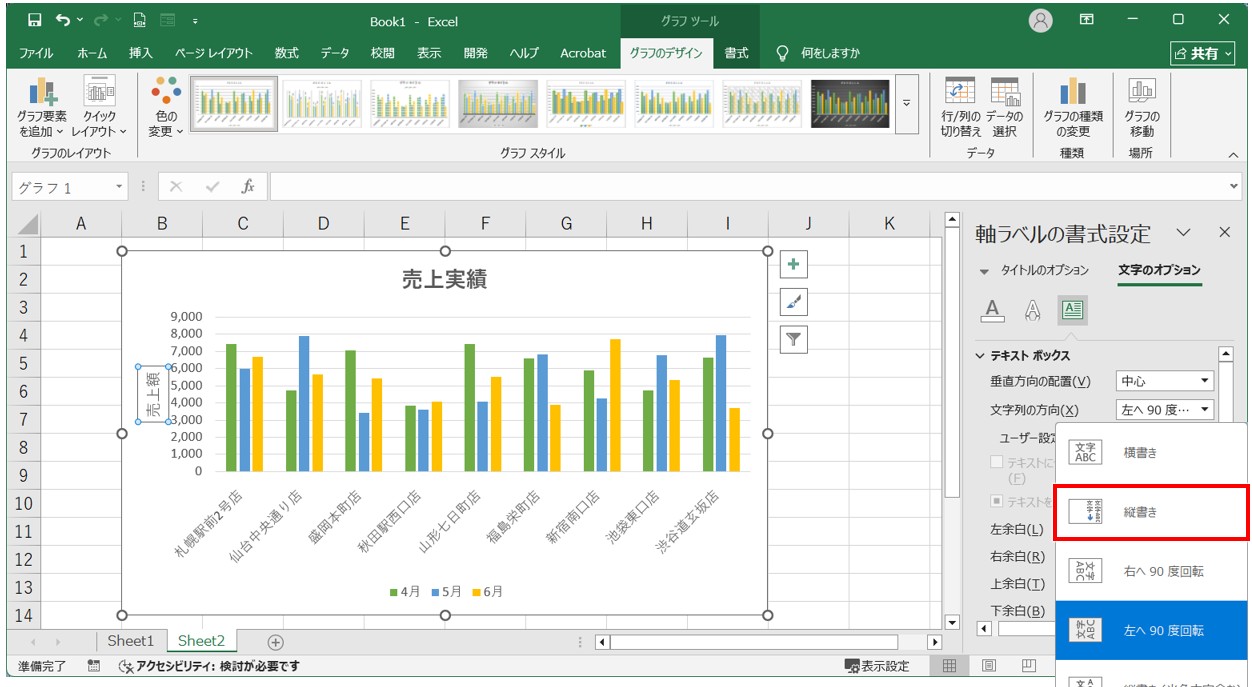Image resolution: width=1252 pixels, height=687 pixels.
Task: Open 垂直方向の配置 dropdown showing 中心
Action: (x=1165, y=381)
